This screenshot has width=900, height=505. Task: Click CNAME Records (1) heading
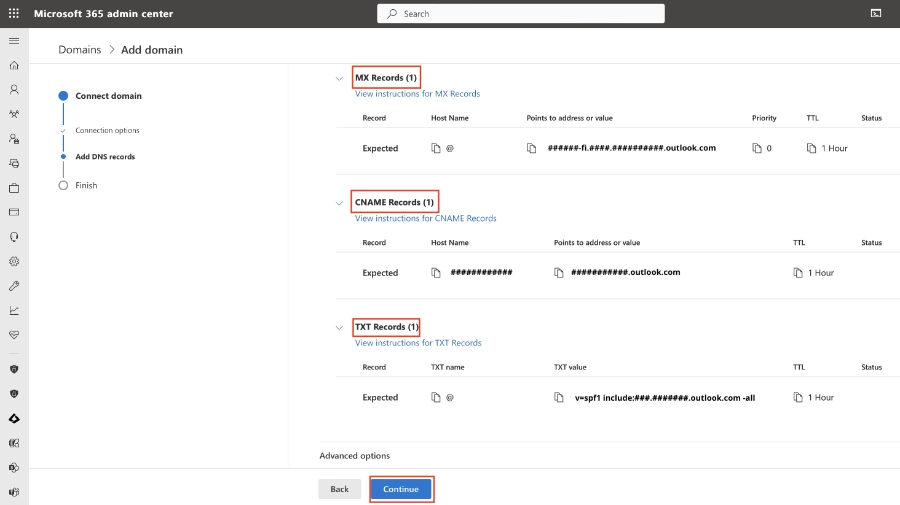point(394,202)
